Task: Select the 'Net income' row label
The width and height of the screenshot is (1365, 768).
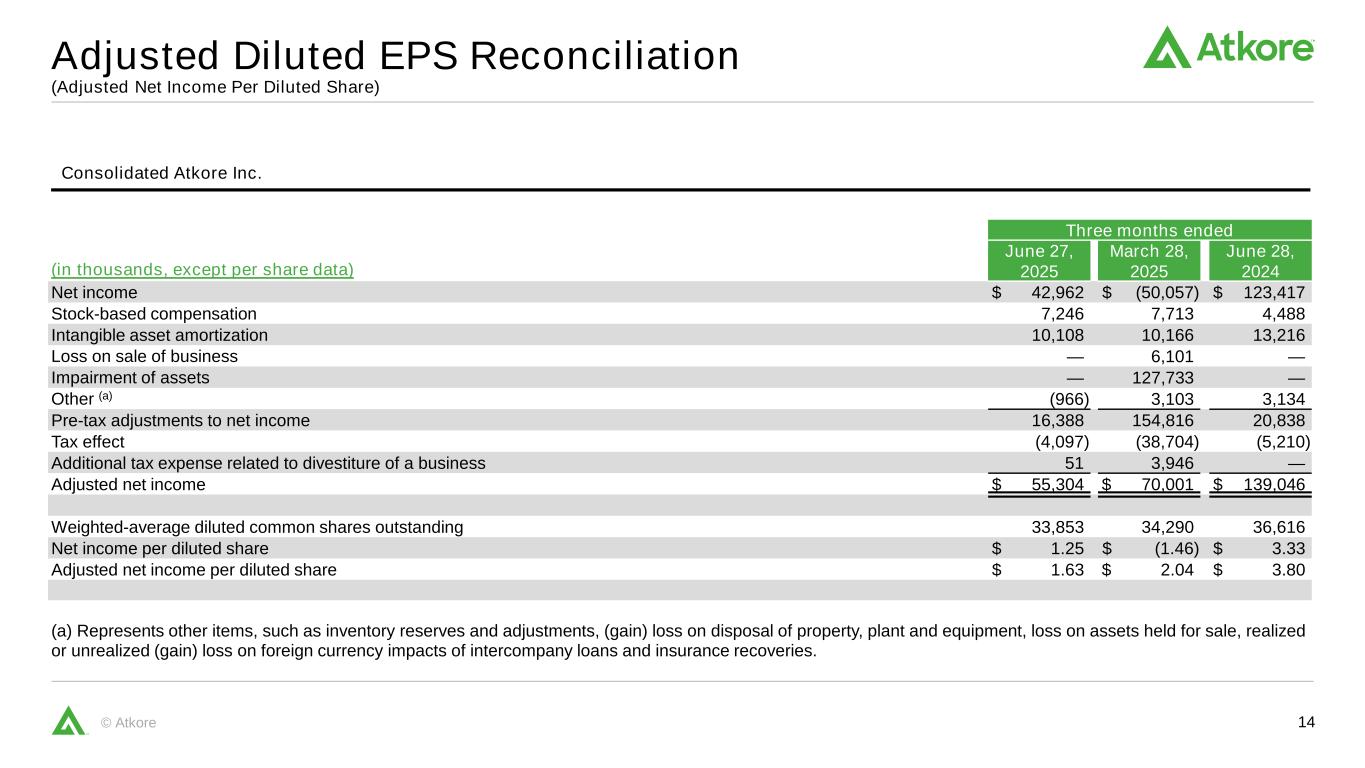Action: pyautogui.click(x=94, y=293)
